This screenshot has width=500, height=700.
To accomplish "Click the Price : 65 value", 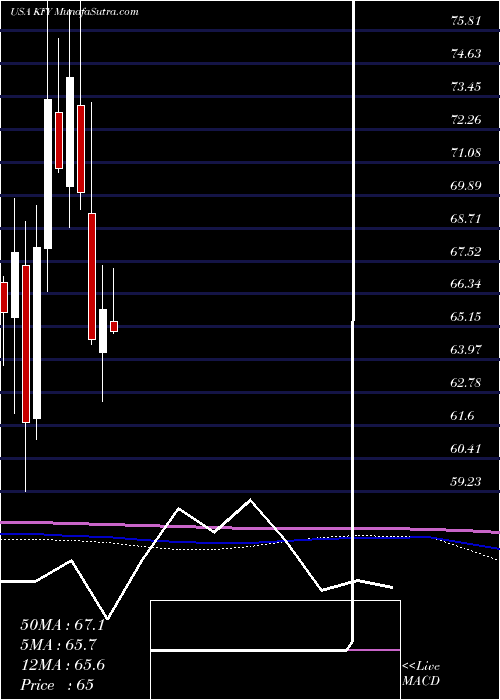I will coord(57,685).
